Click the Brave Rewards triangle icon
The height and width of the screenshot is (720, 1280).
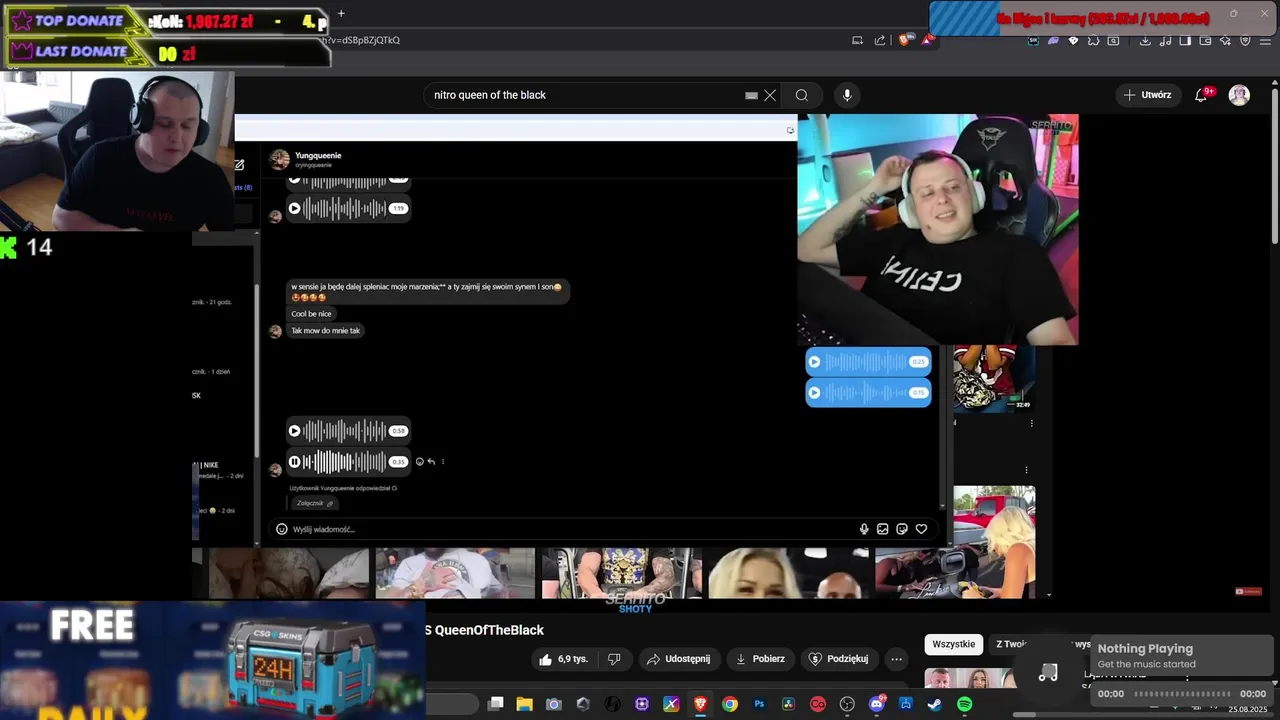coord(927,40)
